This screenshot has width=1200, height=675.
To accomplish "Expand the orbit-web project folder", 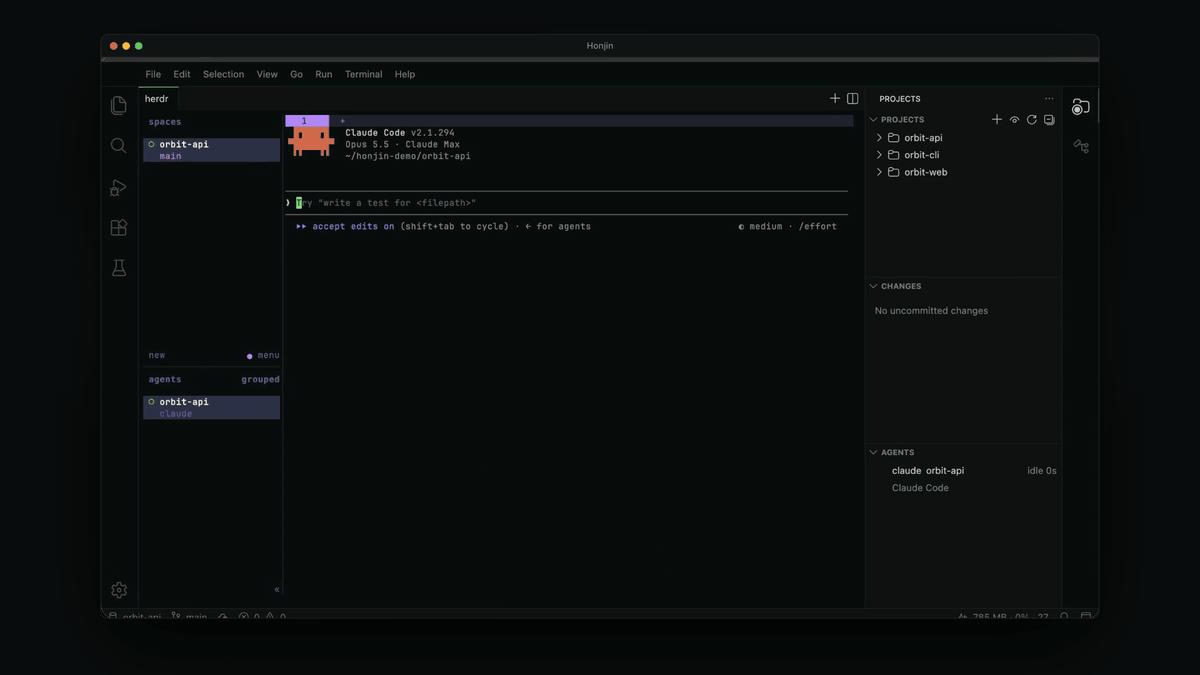I will pyautogui.click(x=879, y=172).
